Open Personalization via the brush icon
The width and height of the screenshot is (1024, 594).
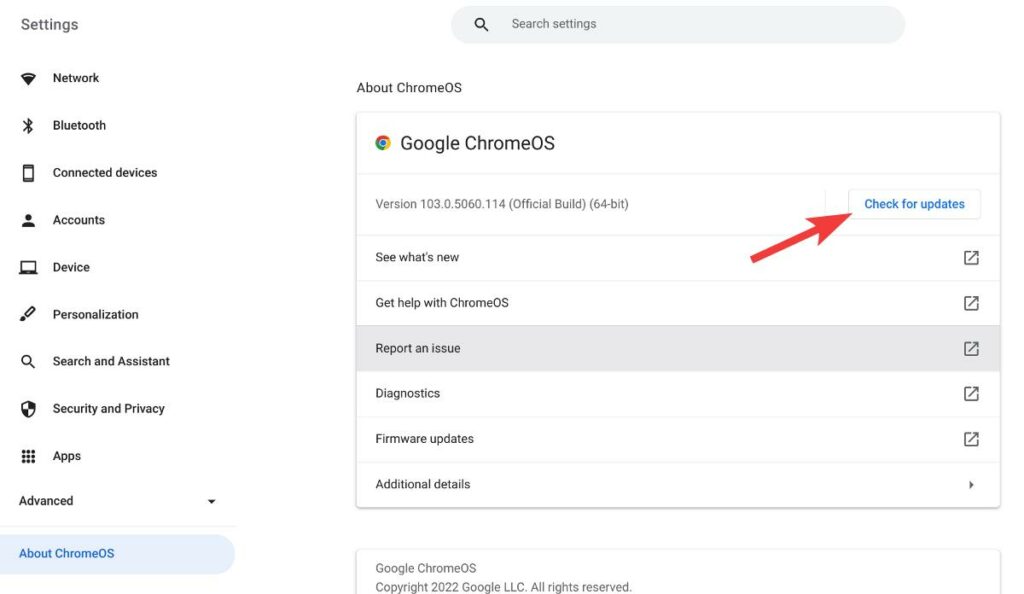(29, 314)
